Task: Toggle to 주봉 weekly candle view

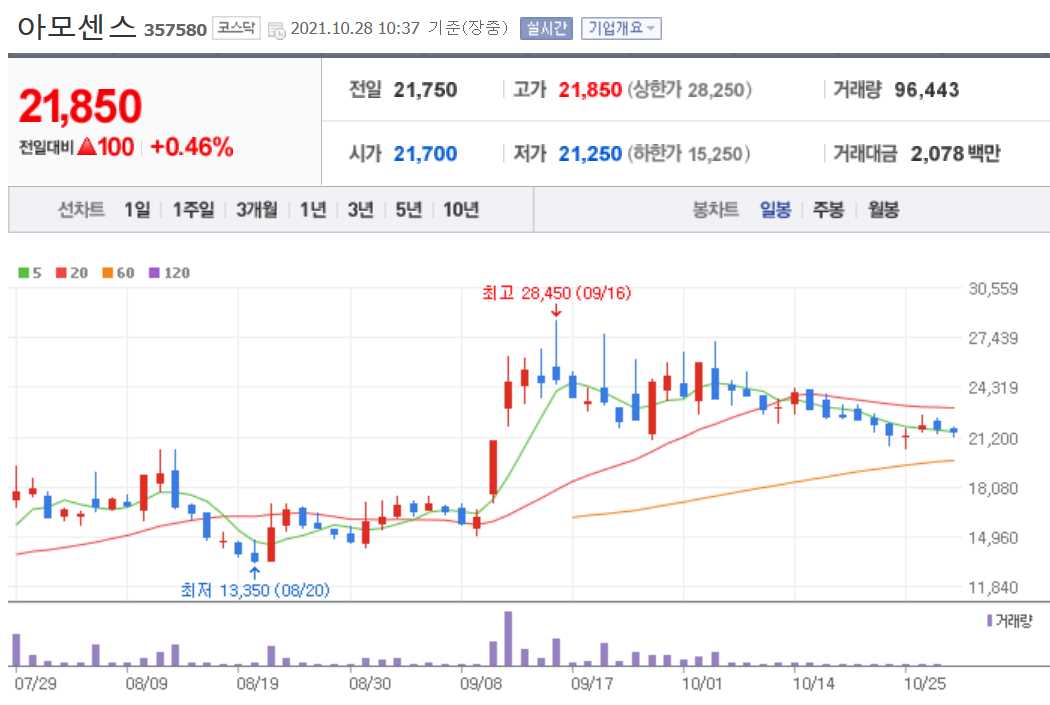Action: [828, 211]
